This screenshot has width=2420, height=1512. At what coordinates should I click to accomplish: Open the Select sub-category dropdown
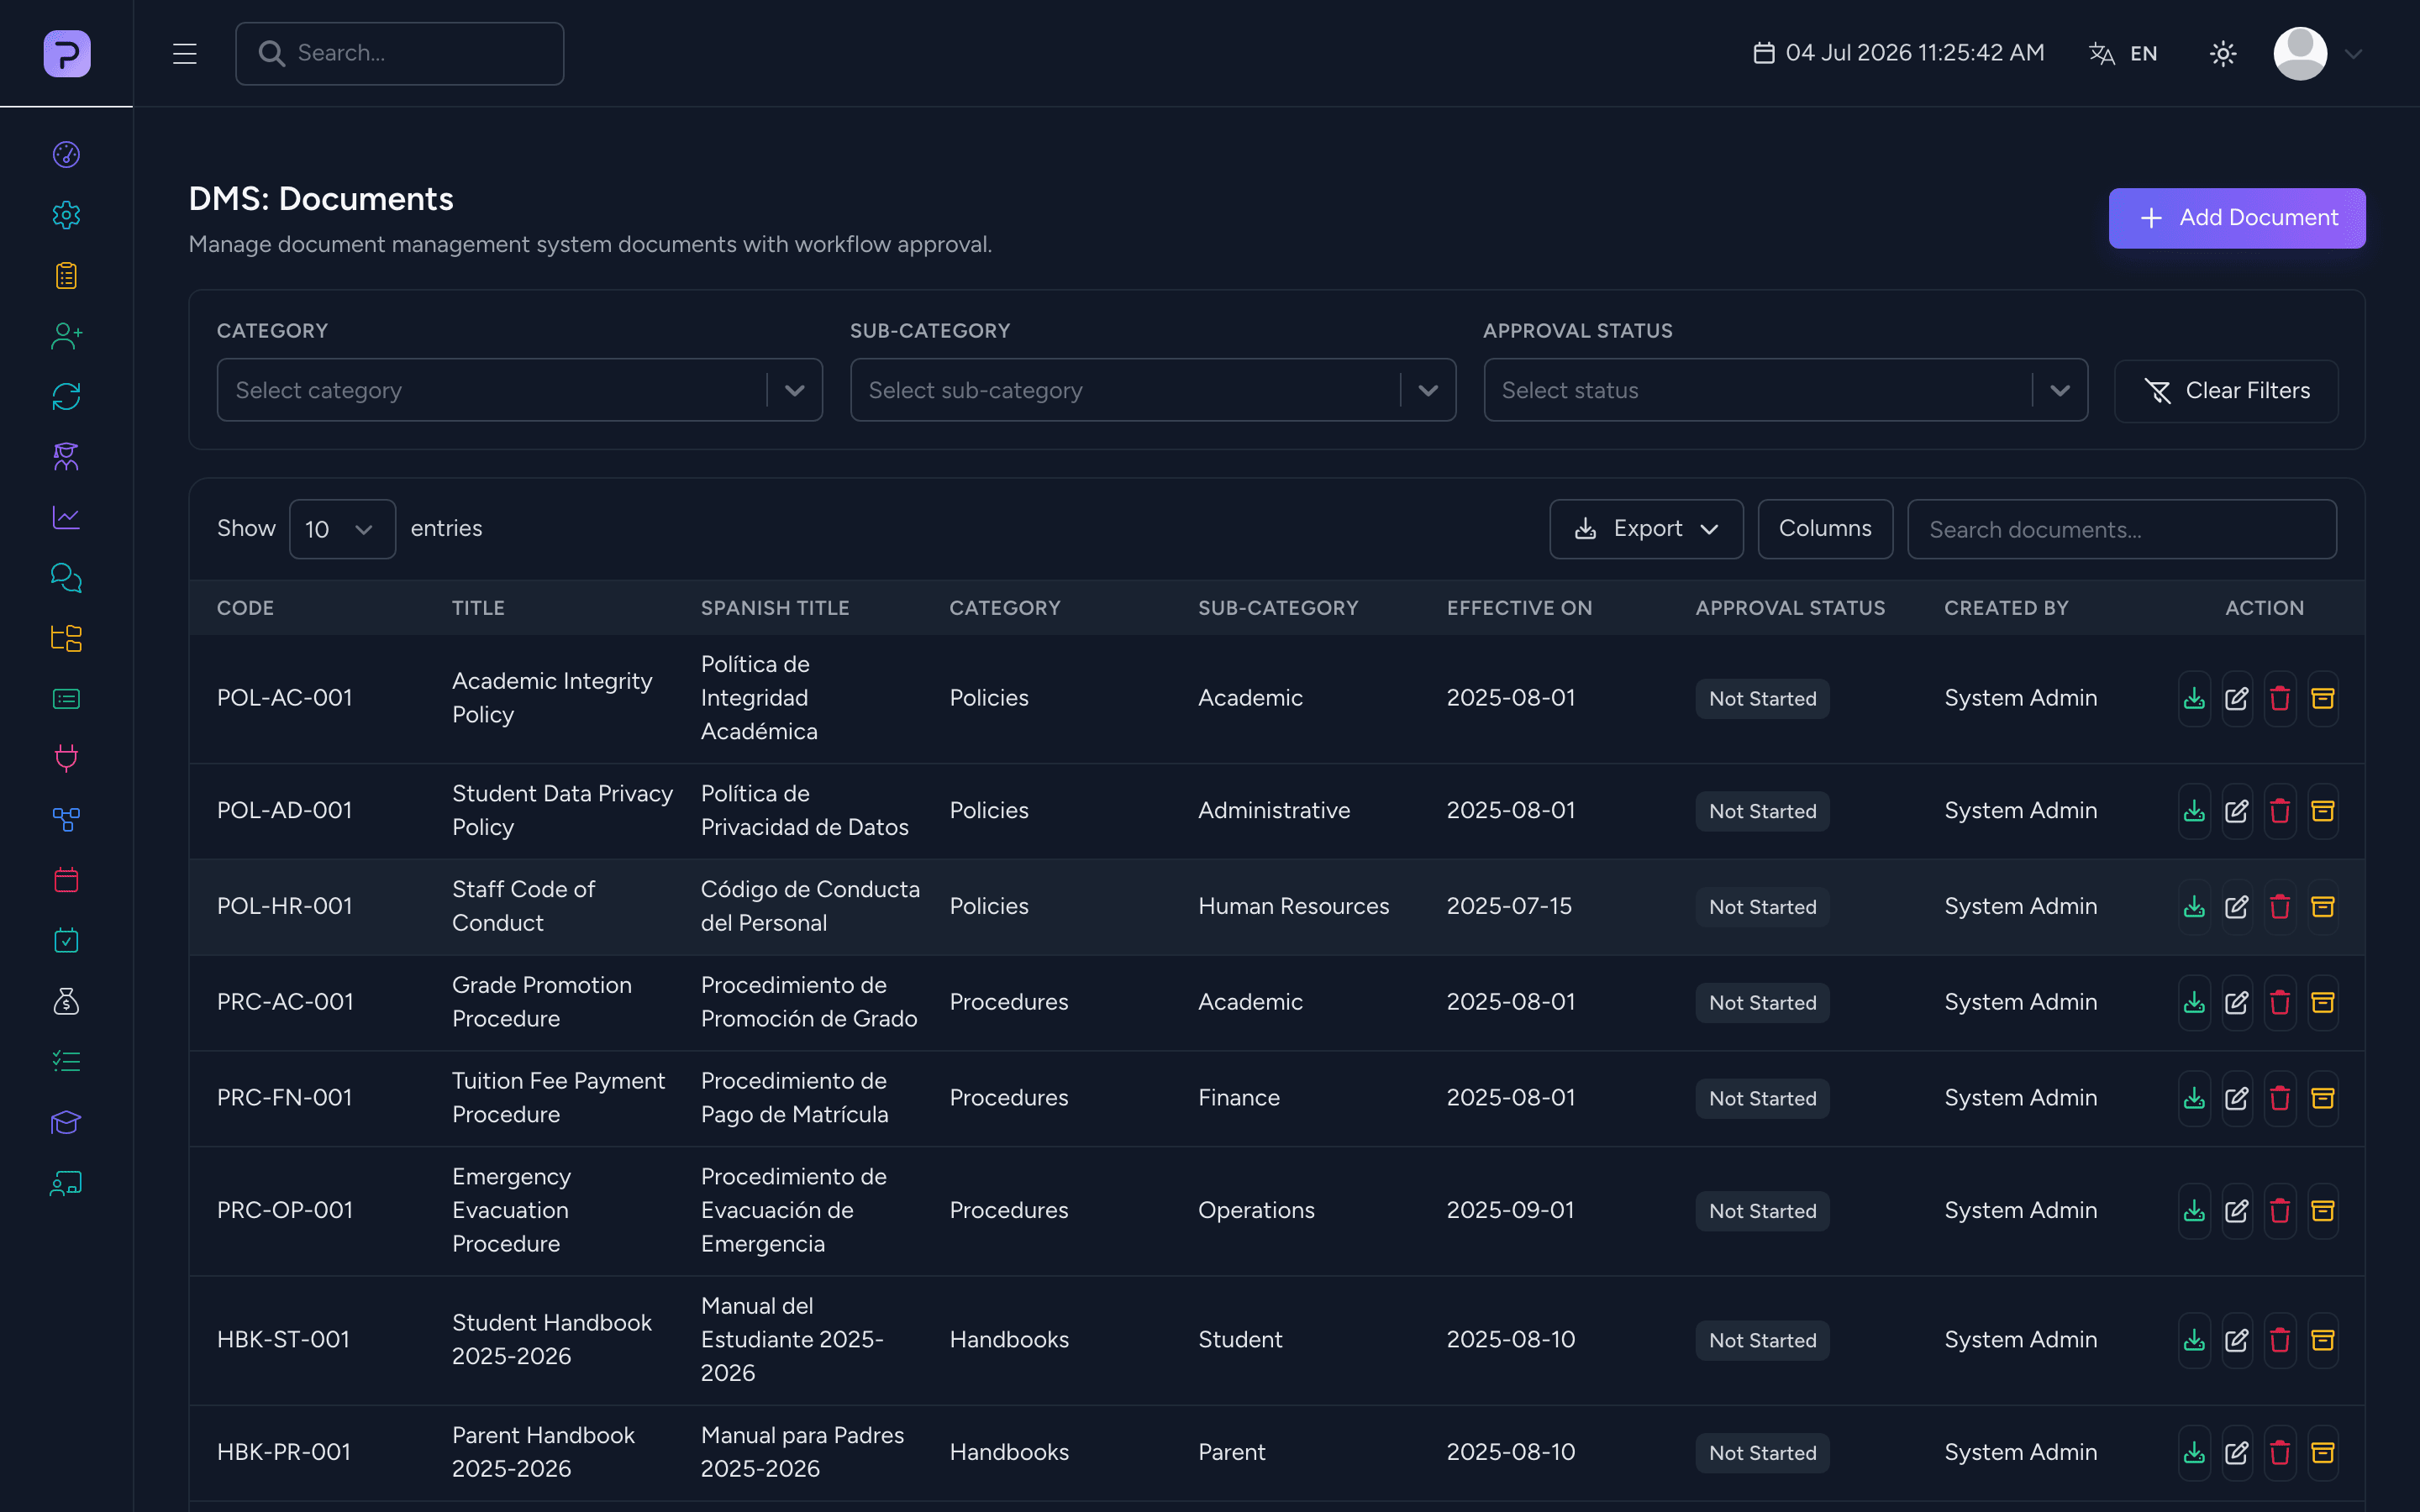(x=1152, y=390)
